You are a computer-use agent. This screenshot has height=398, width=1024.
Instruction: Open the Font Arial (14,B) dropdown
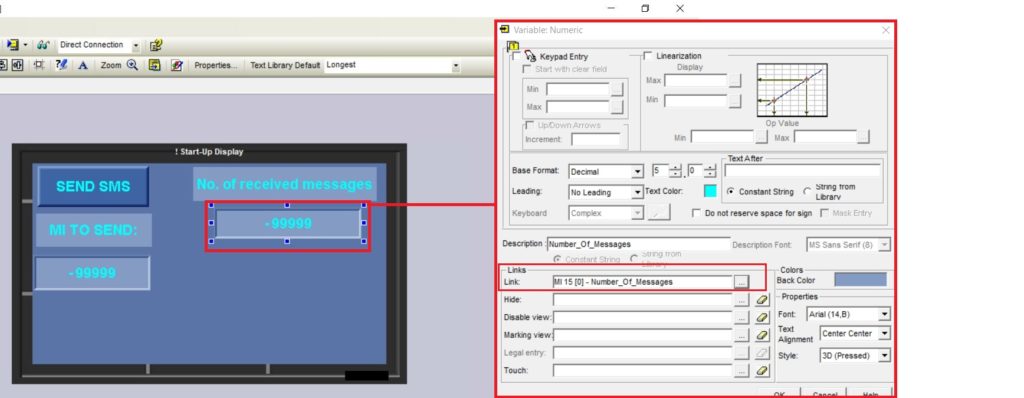pos(884,315)
